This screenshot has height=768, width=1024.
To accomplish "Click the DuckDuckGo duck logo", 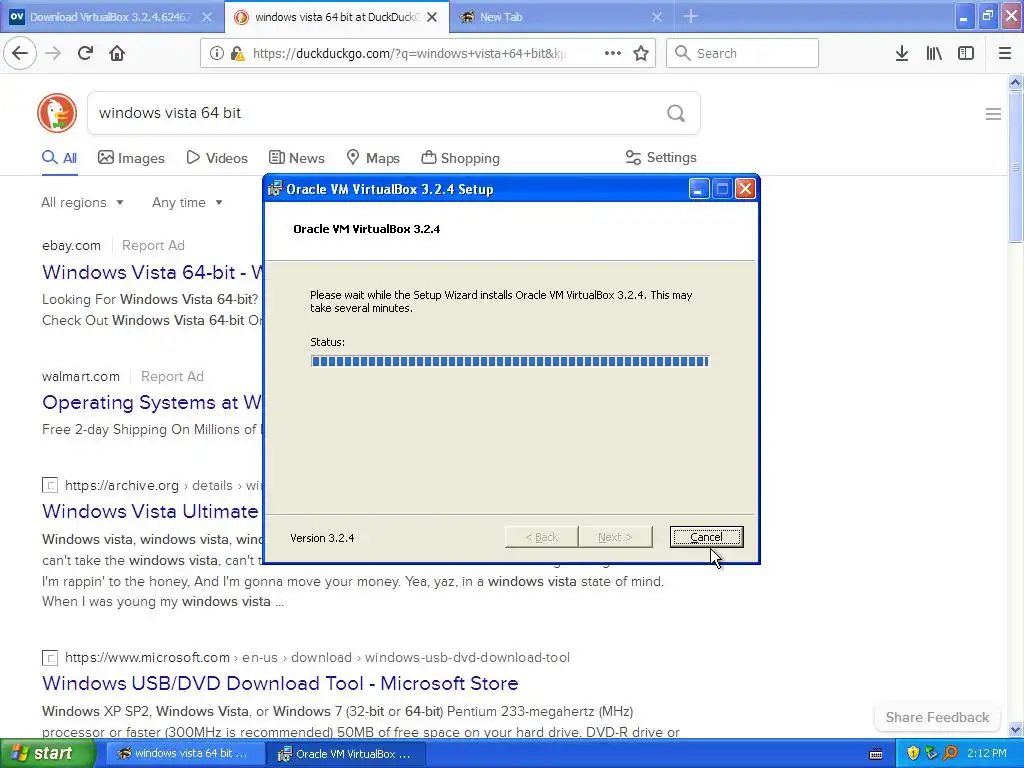I will (57, 113).
